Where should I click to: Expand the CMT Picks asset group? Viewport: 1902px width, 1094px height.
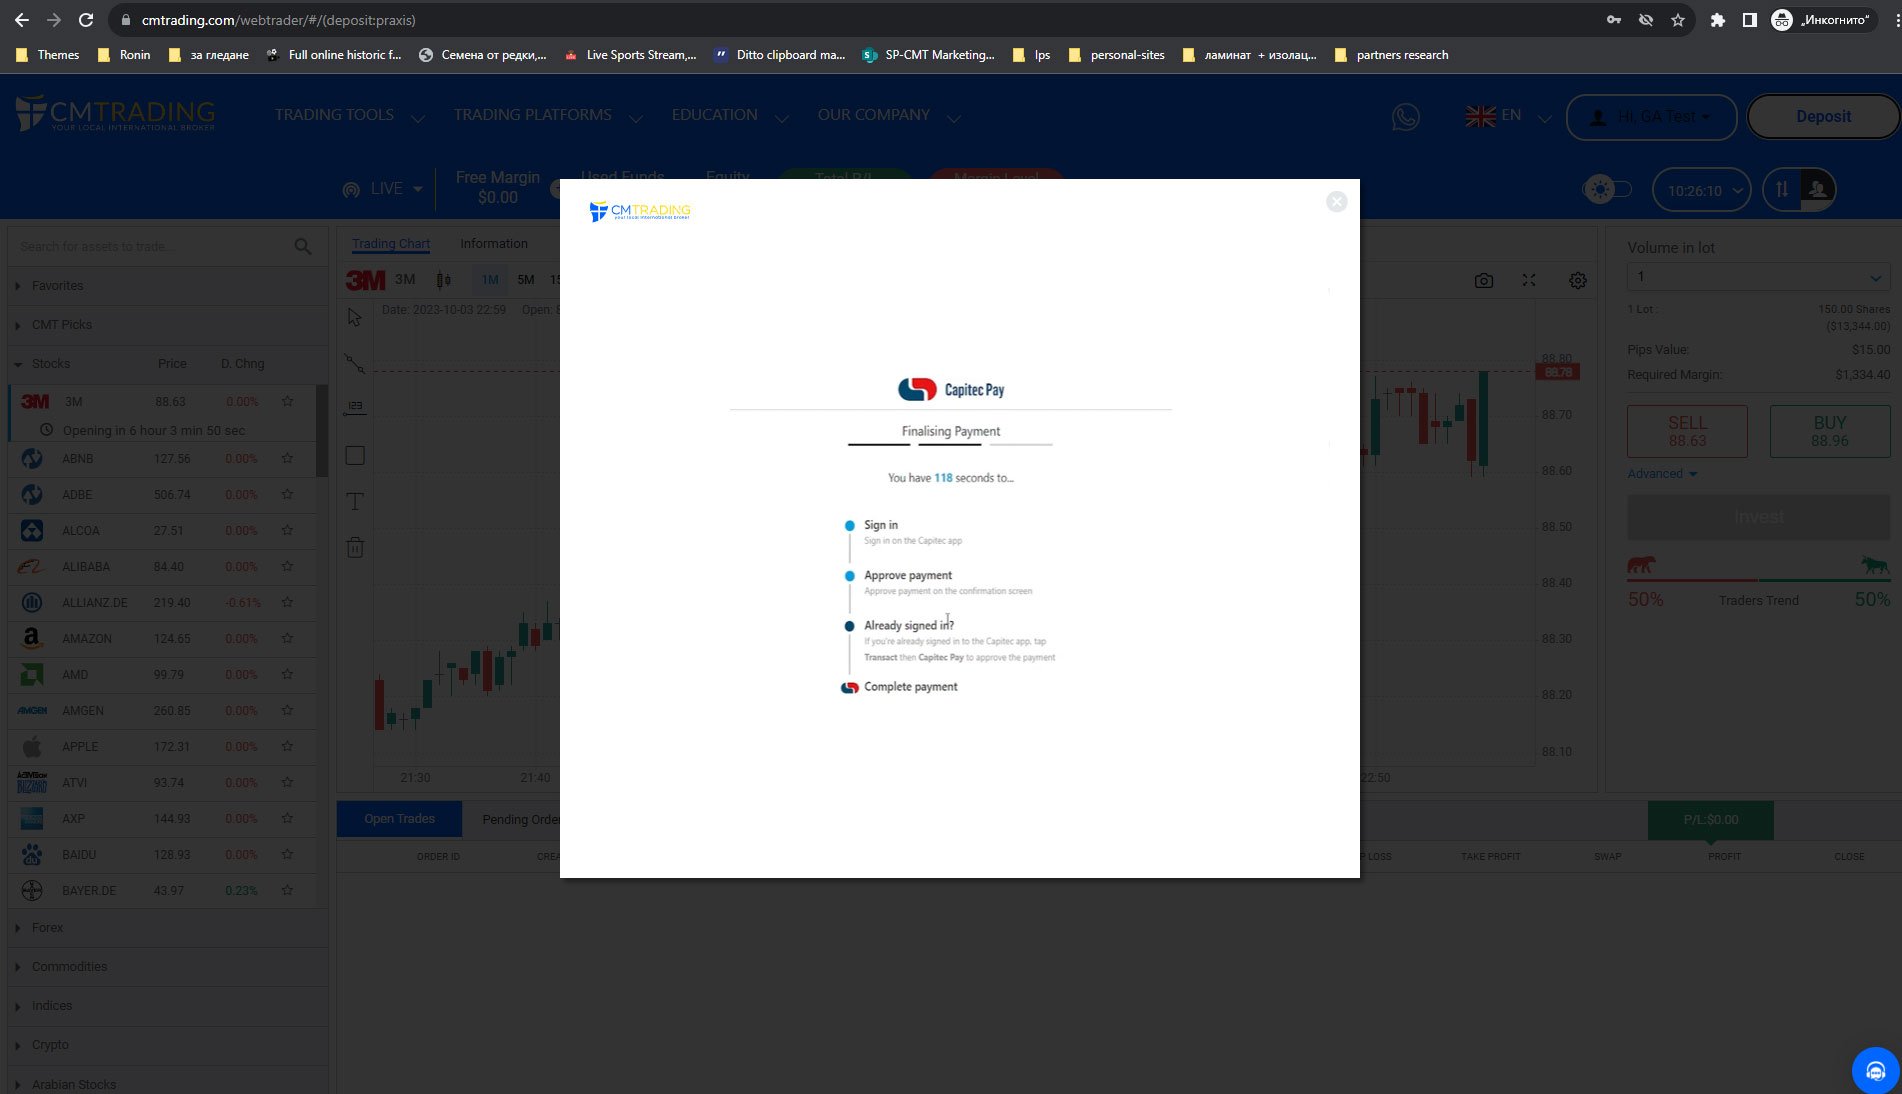pos(167,325)
